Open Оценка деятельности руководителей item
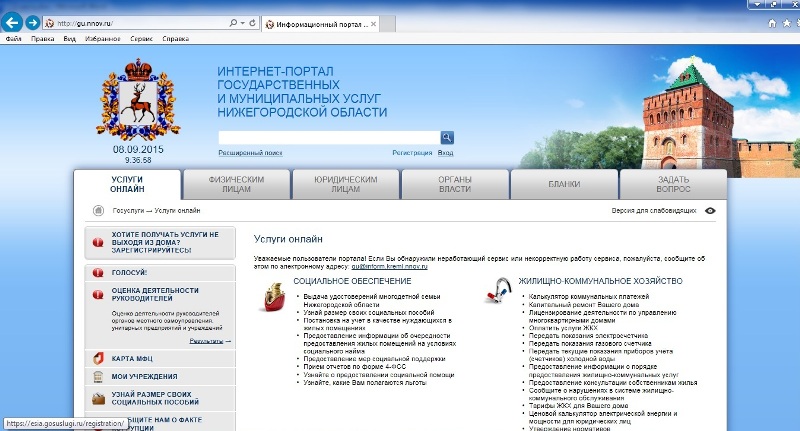This screenshot has width=800, height=431. pos(155,294)
